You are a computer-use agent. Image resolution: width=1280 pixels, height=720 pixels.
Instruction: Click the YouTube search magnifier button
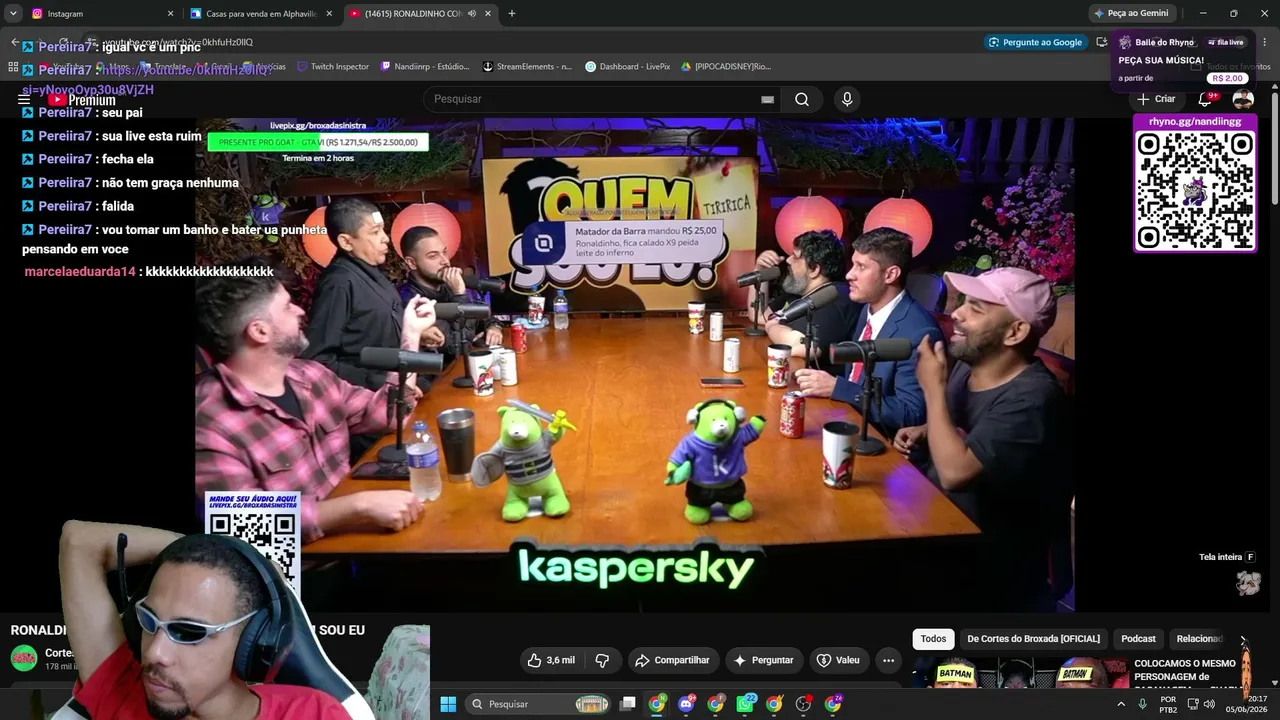(x=802, y=99)
